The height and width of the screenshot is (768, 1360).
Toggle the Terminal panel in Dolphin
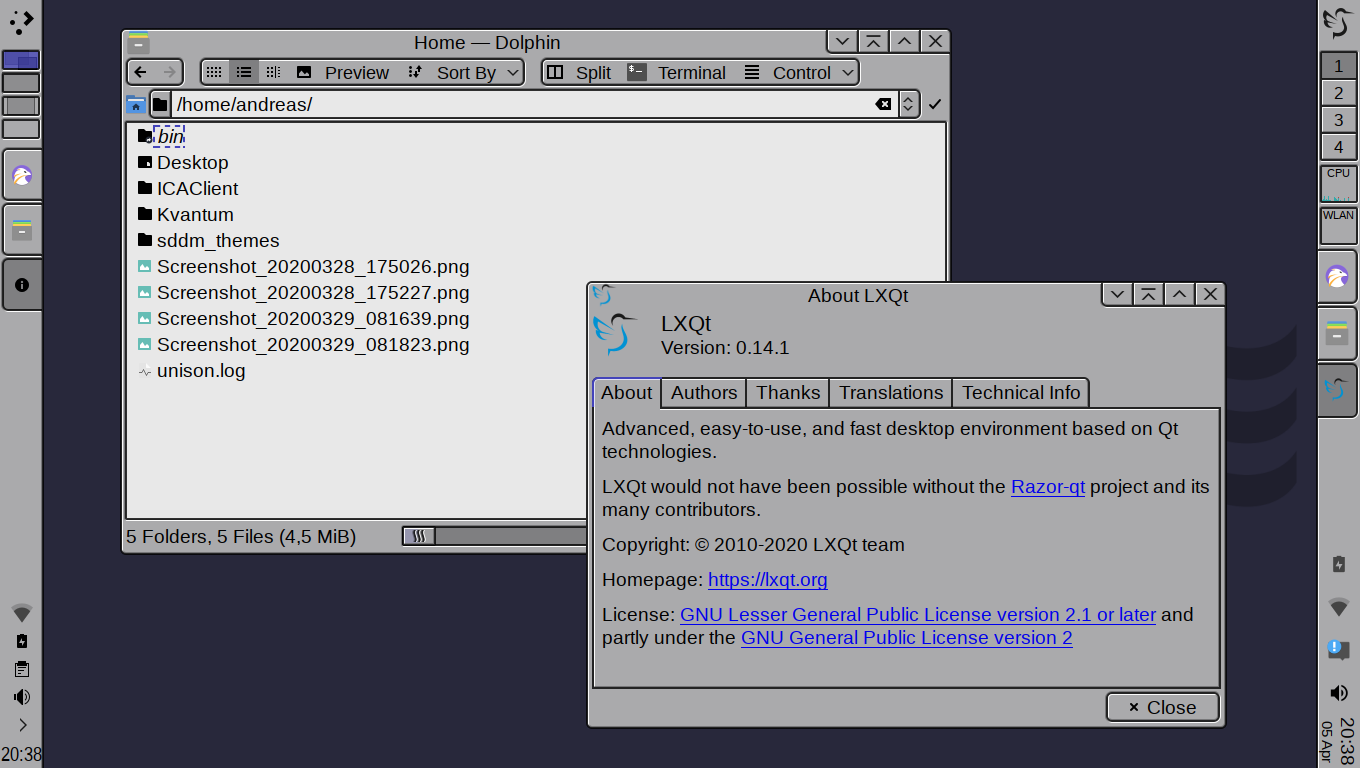pos(676,72)
